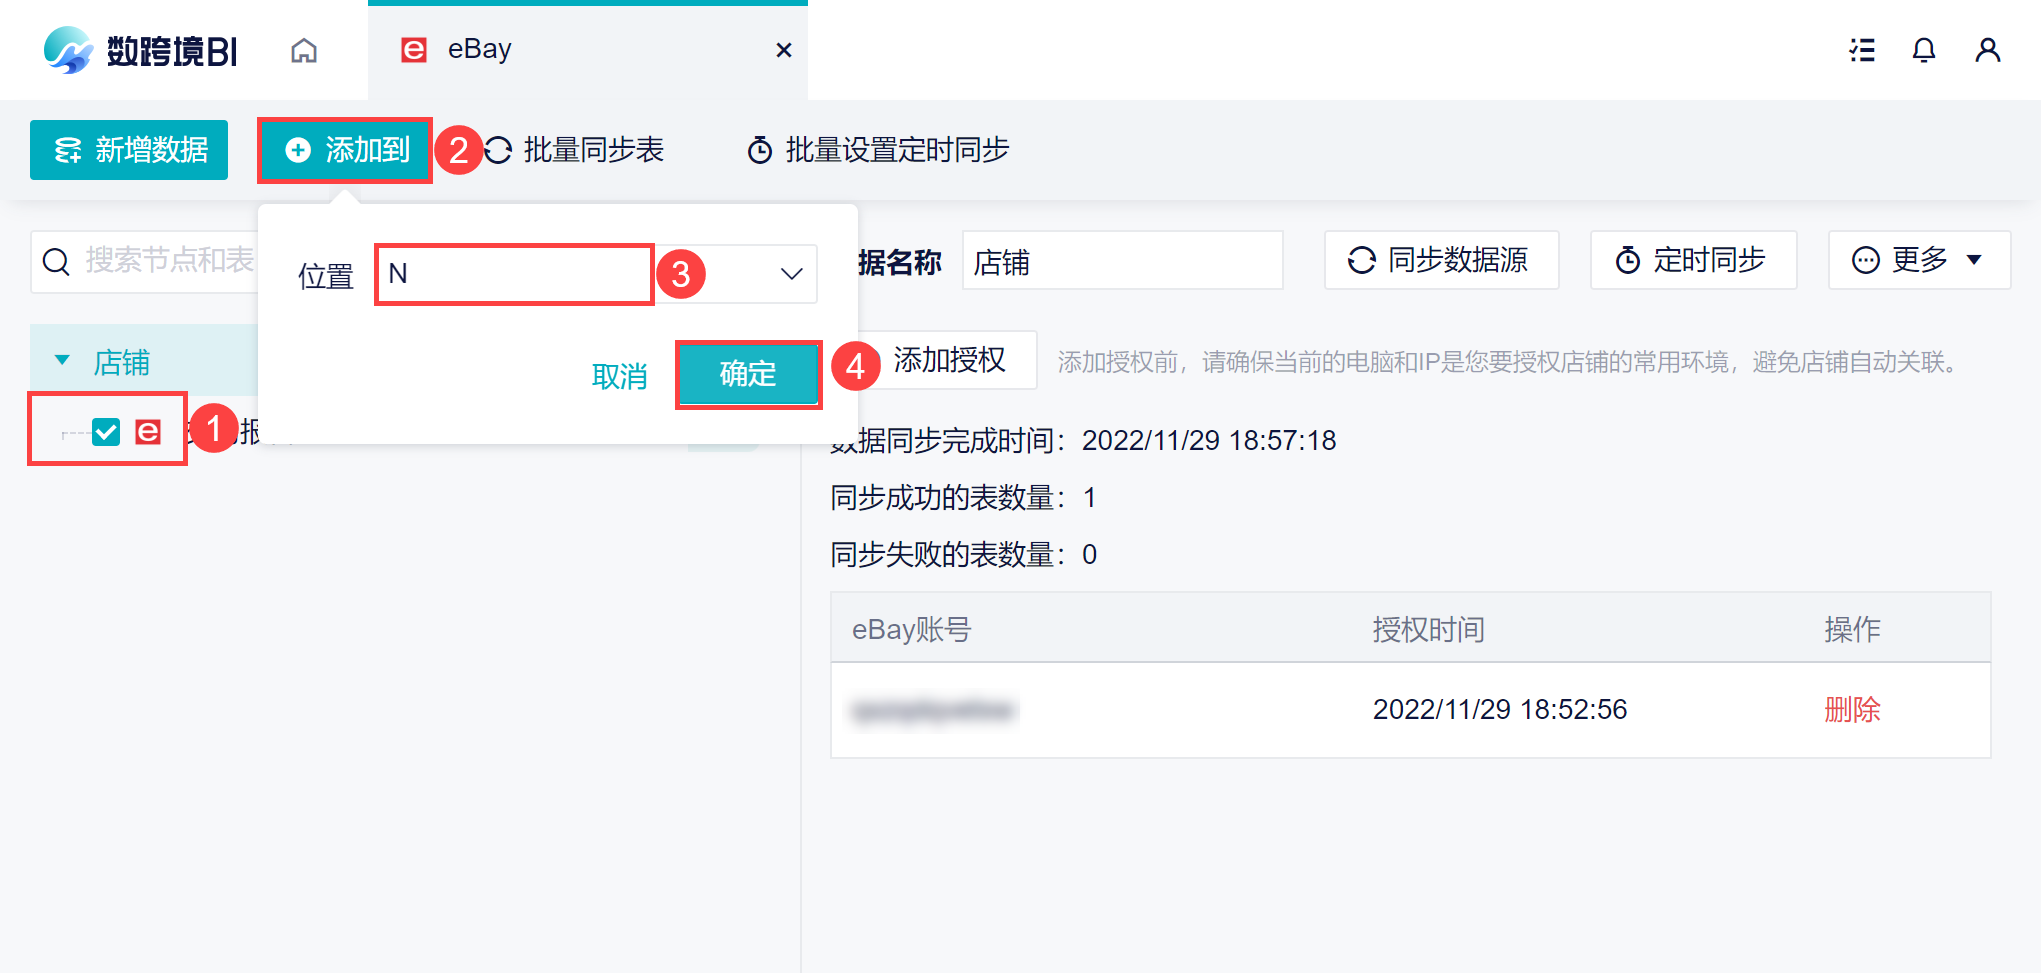Screen dimensions: 2041x973
Task: Uncheck the eBay table checkbox
Action: (x=106, y=431)
